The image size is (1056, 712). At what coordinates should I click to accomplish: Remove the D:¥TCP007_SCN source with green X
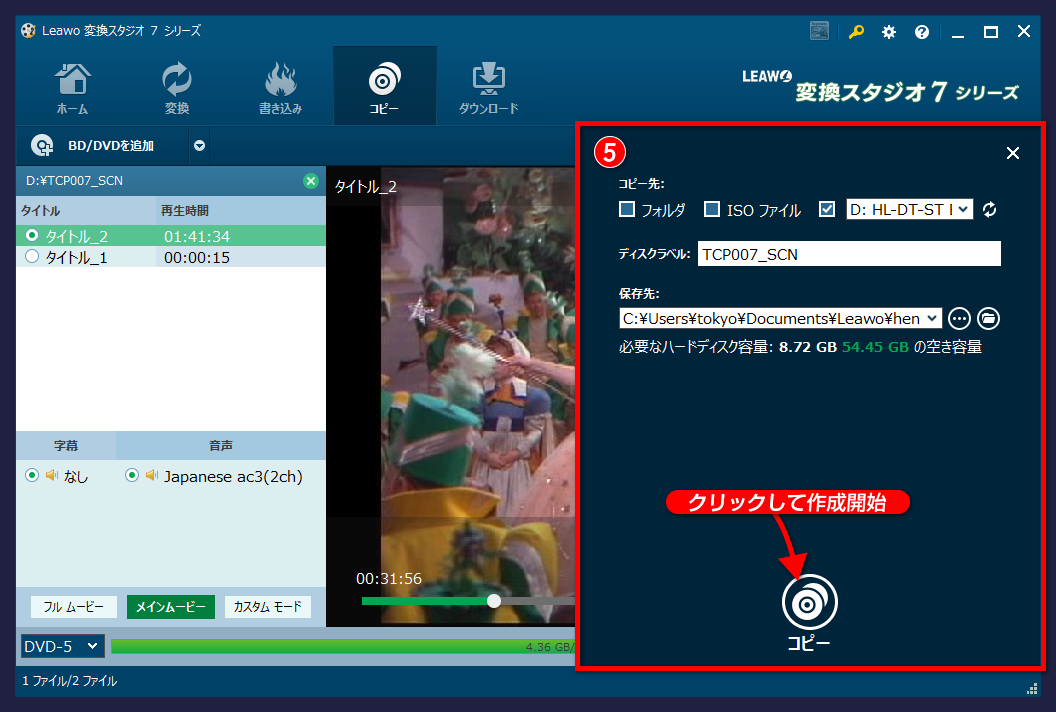click(310, 181)
